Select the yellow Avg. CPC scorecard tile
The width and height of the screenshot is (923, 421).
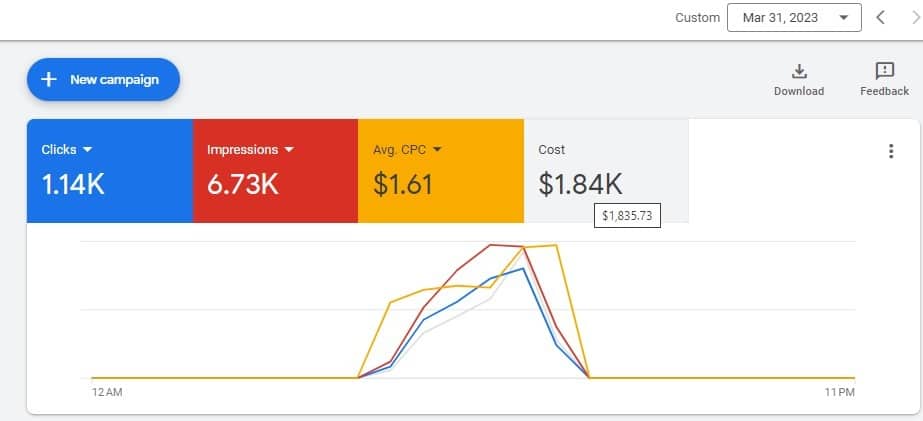[441, 170]
